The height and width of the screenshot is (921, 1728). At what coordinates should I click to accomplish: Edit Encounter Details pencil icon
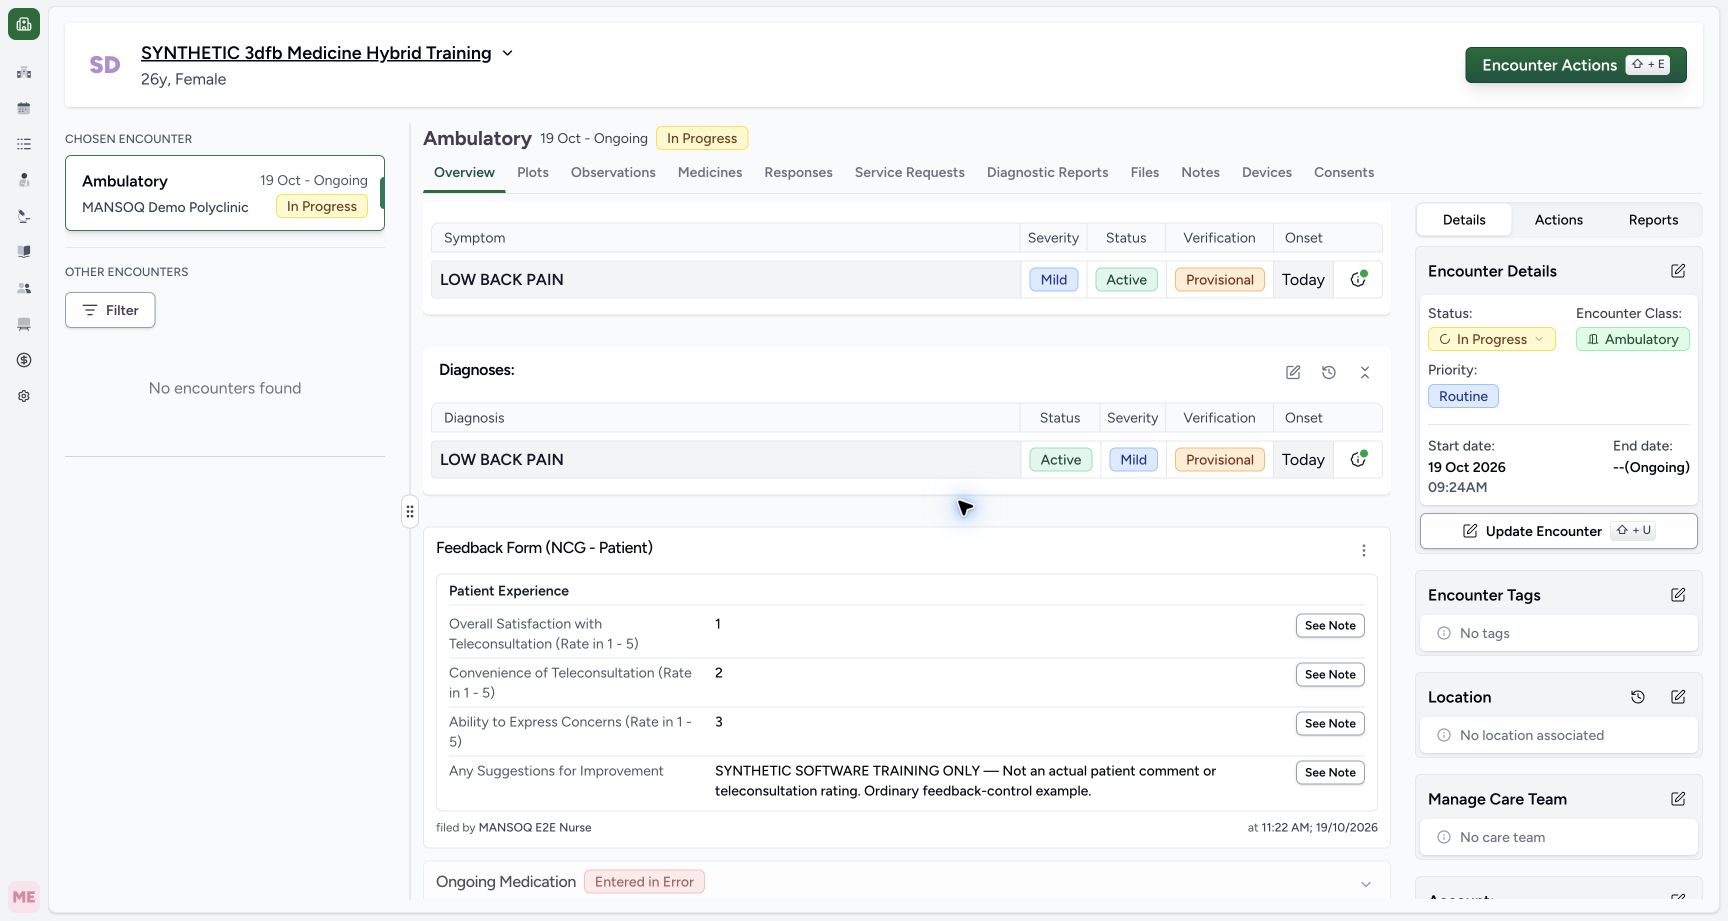point(1678,271)
